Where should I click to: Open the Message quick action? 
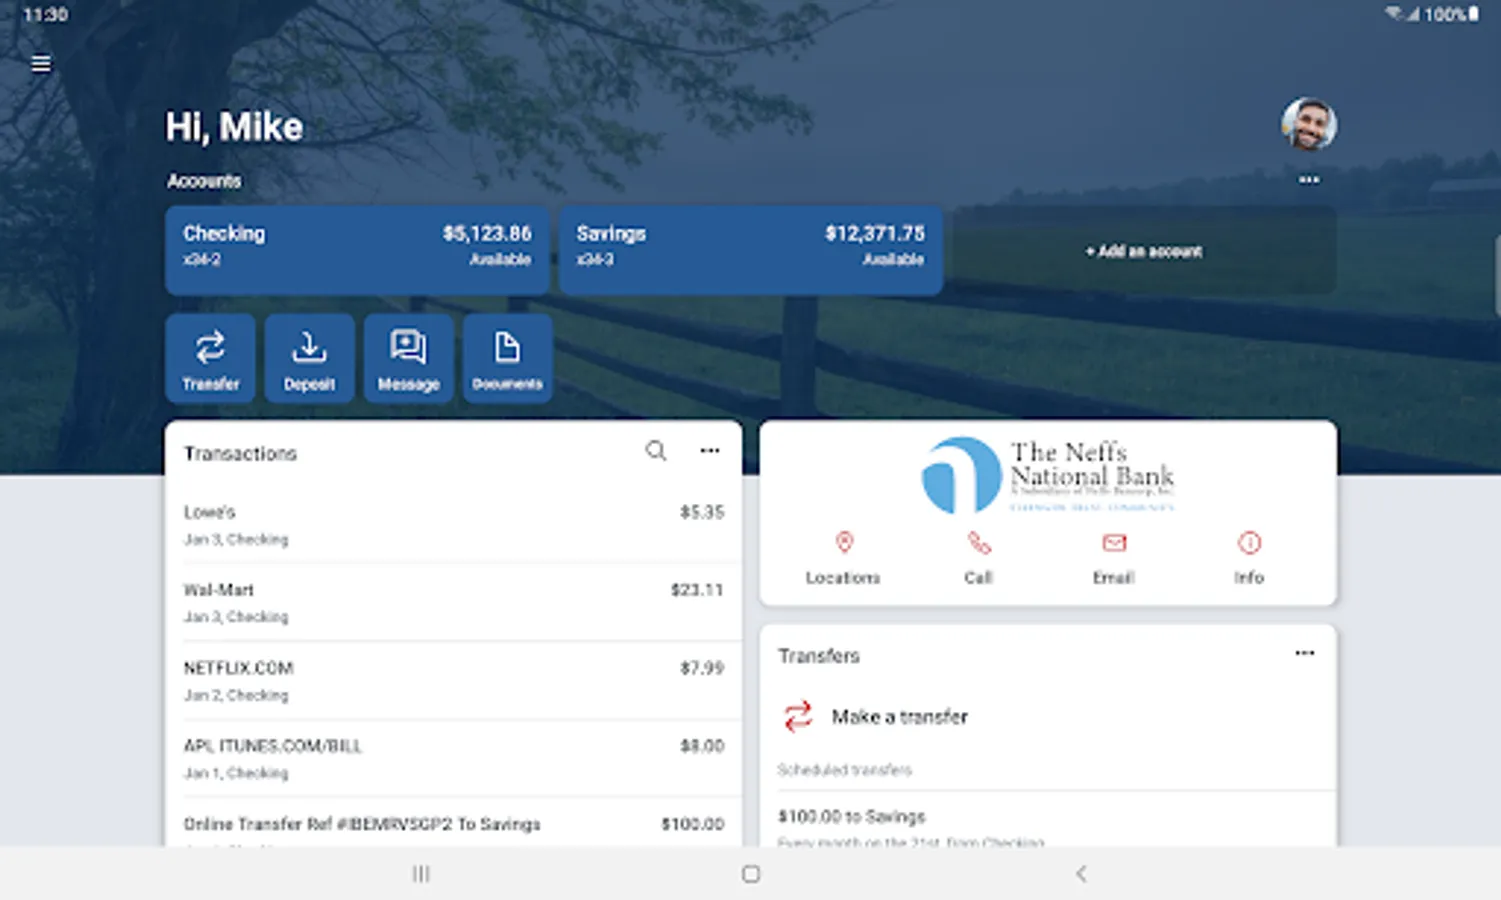tap(408, 358)
